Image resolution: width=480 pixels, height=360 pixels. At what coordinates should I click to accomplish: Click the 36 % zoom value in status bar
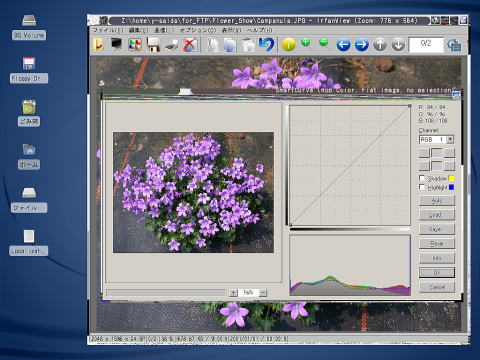tap(168, 339)
